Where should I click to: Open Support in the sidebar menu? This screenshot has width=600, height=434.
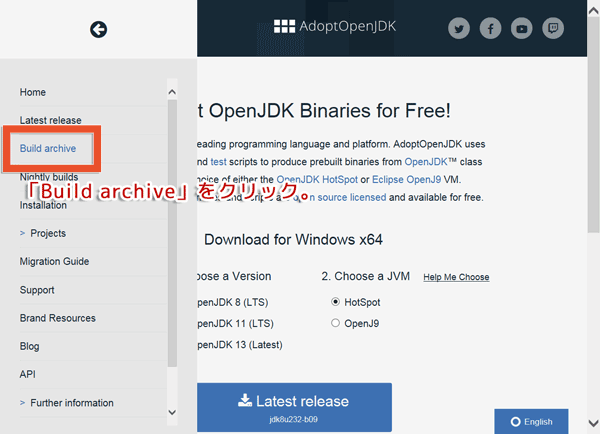(x=37, y=290)
